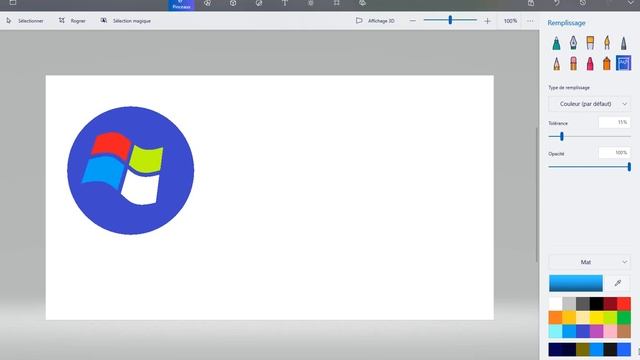Screen dimensions: 640x360
Task: Open the Type de remplissage dropdown
Action: (590, 104)
